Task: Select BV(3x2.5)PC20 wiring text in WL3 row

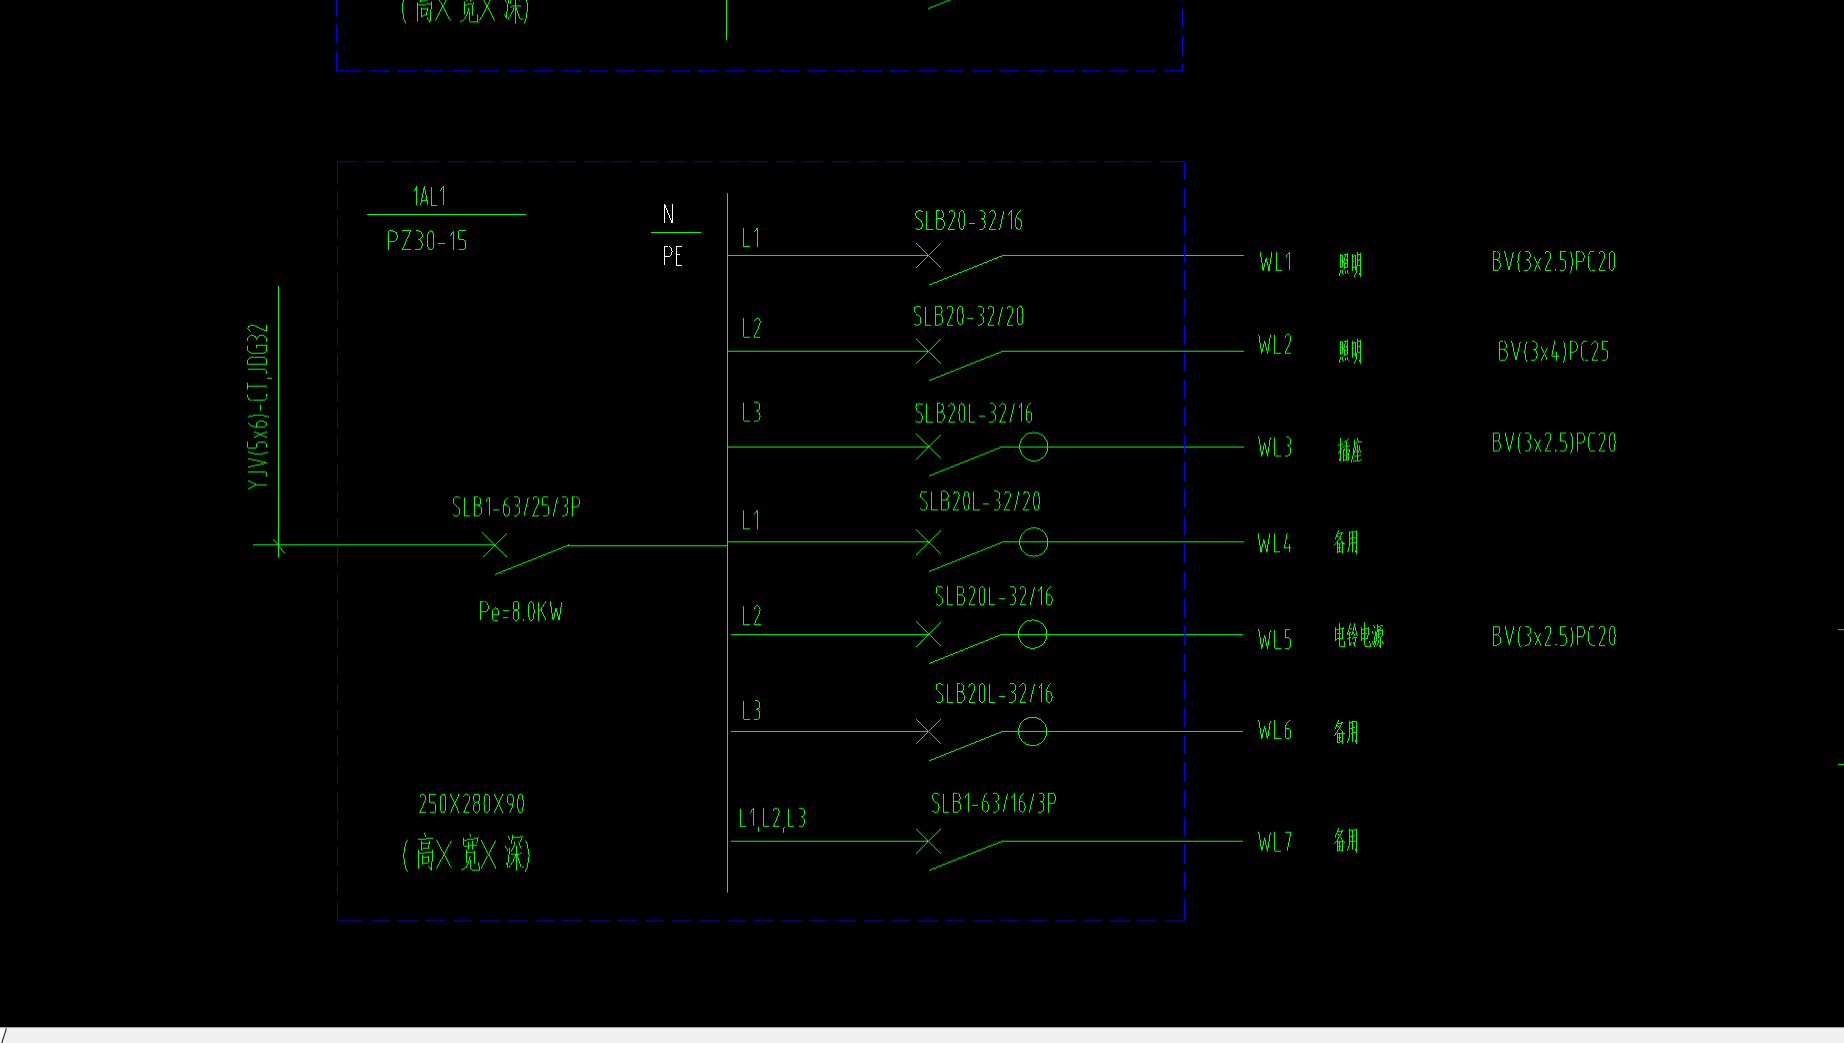Action: coord(1554,443)
